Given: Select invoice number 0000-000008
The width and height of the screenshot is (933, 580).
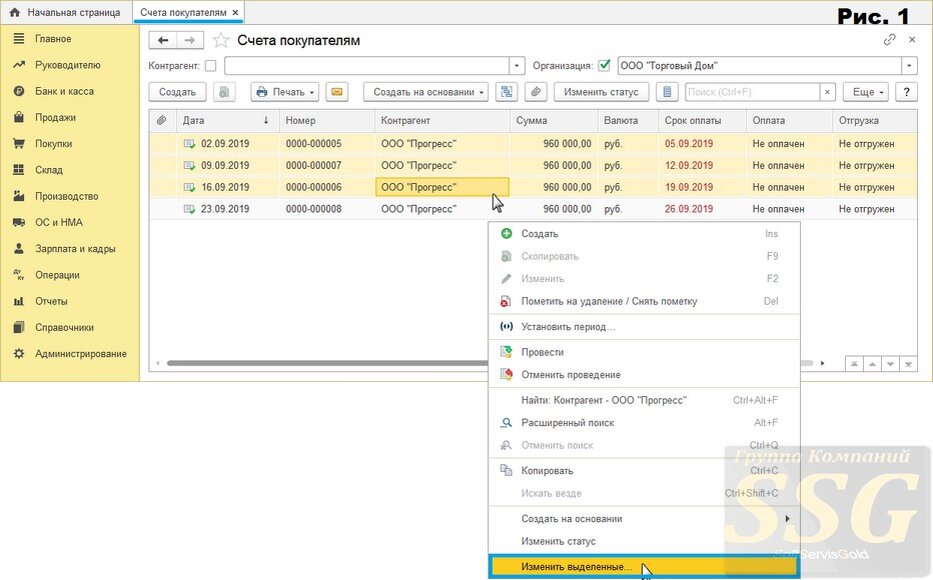Looking at the screenshot, I should pyautogui.click(x=314, y=209).
